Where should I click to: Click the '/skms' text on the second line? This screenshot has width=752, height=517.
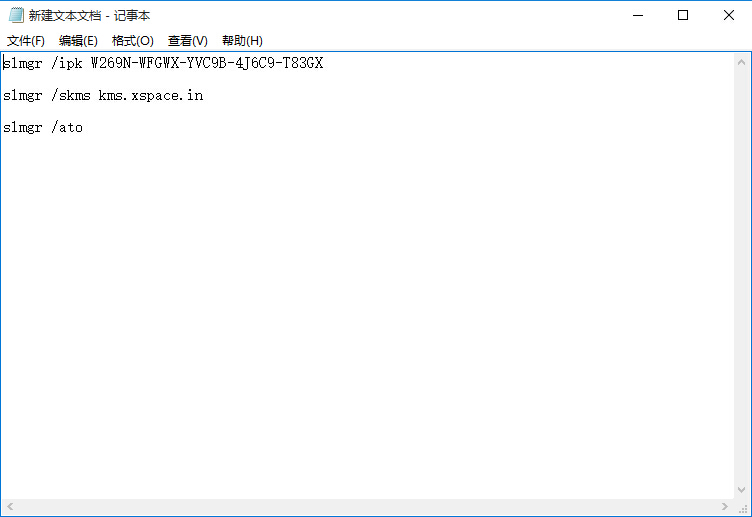tap(71, 95)
